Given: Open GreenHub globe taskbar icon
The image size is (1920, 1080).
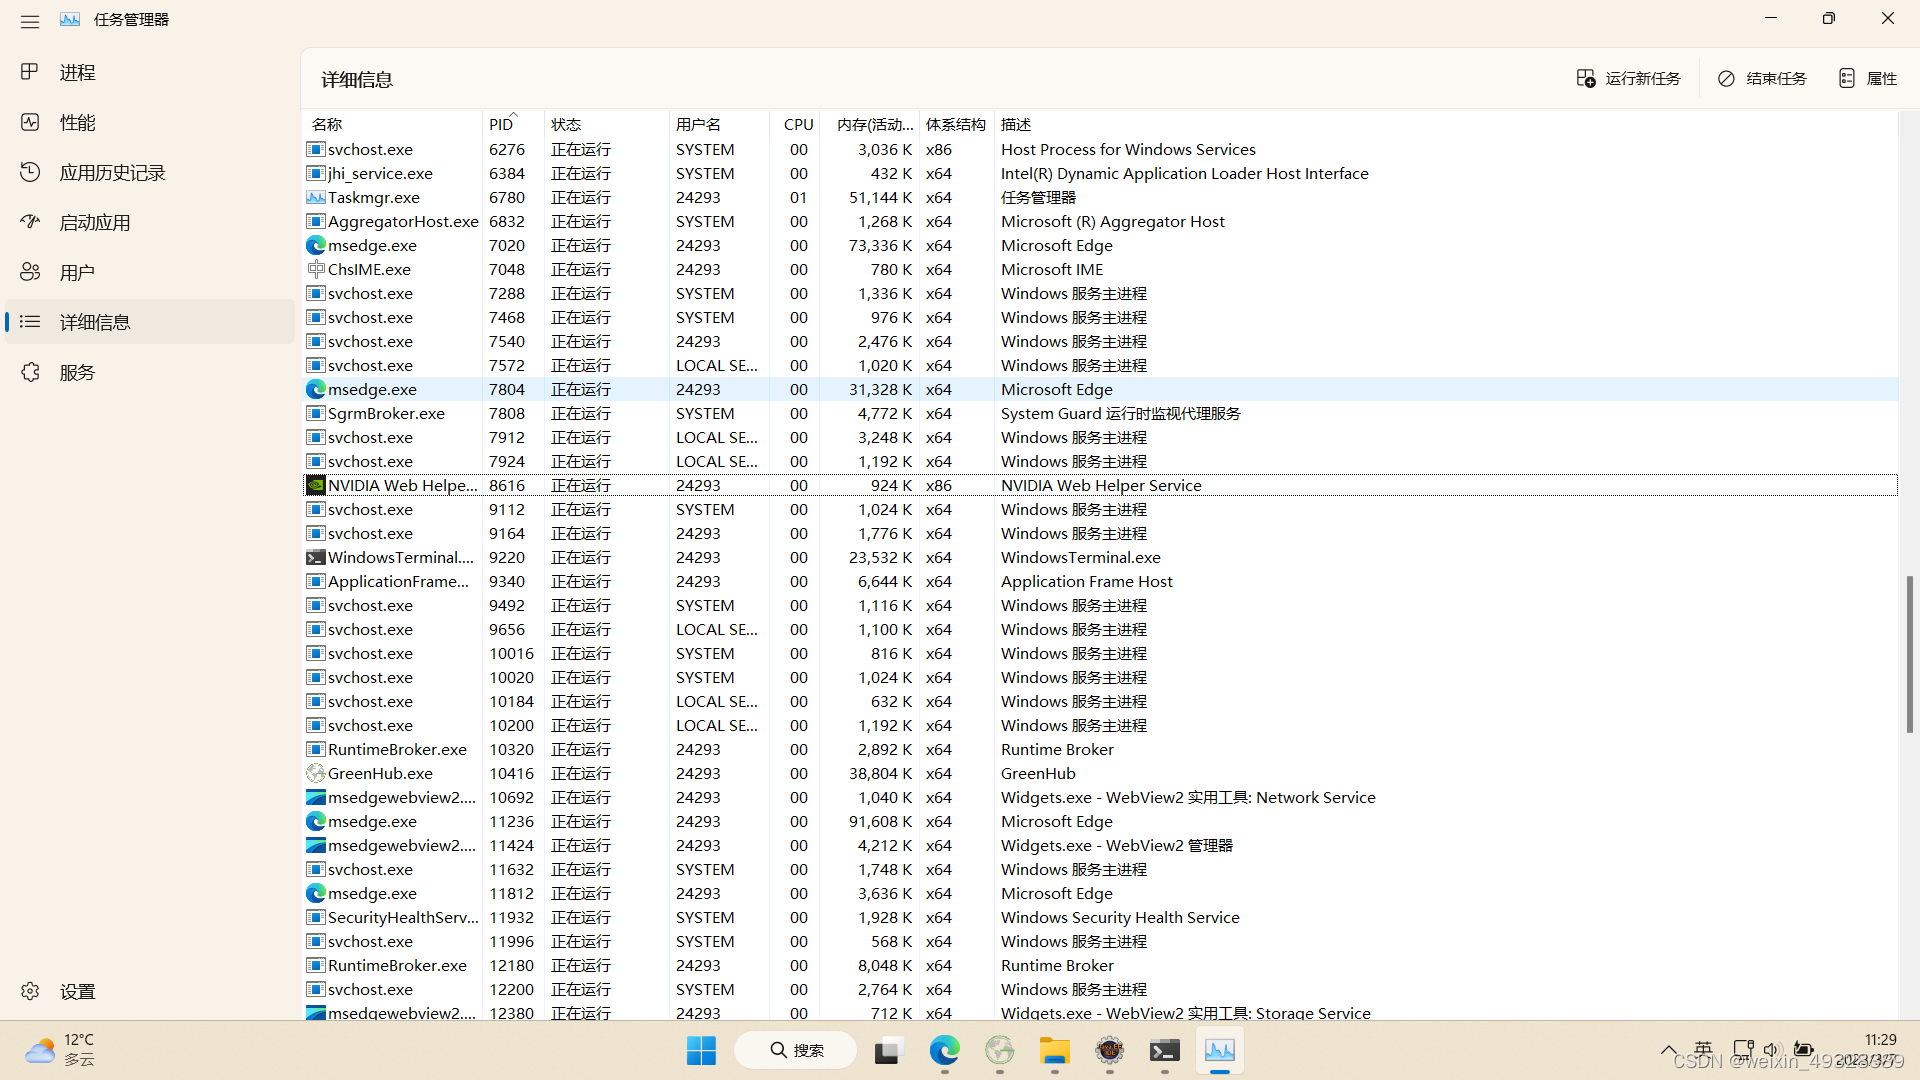Looking at the screenshot, I should (999, 1050).
